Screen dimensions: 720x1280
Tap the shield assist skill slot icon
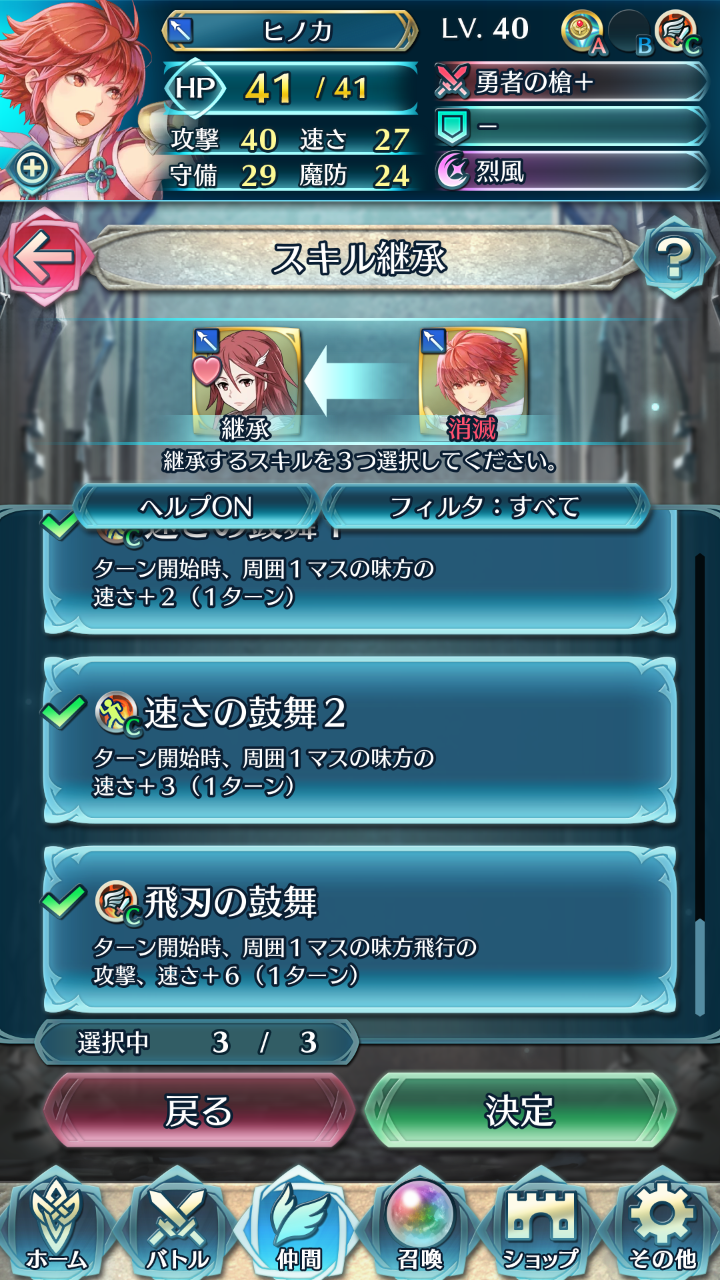pos(452,127)
